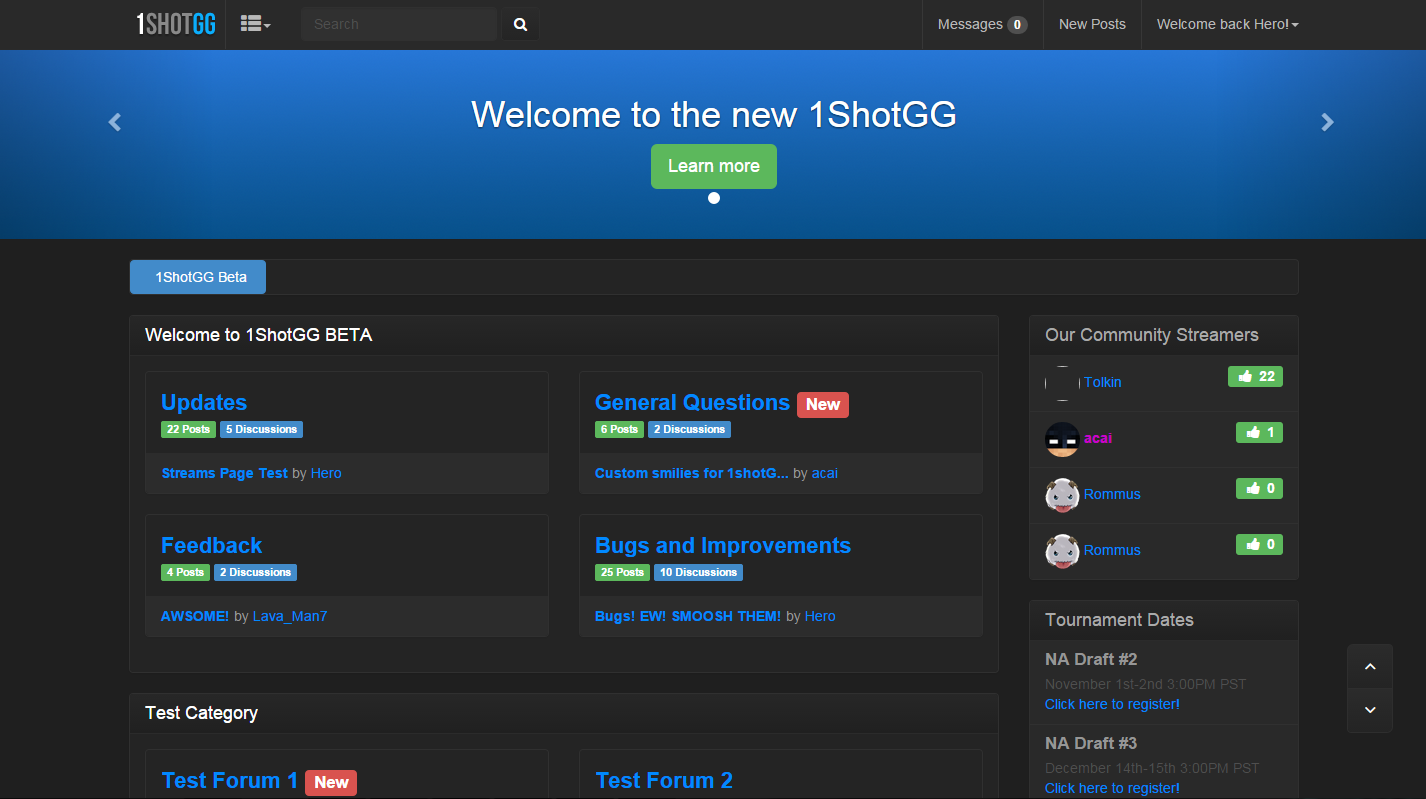Click the 5 Discussions badge under Updates
The width and height of the screenshot is (1426, 799).
[261, 430]
